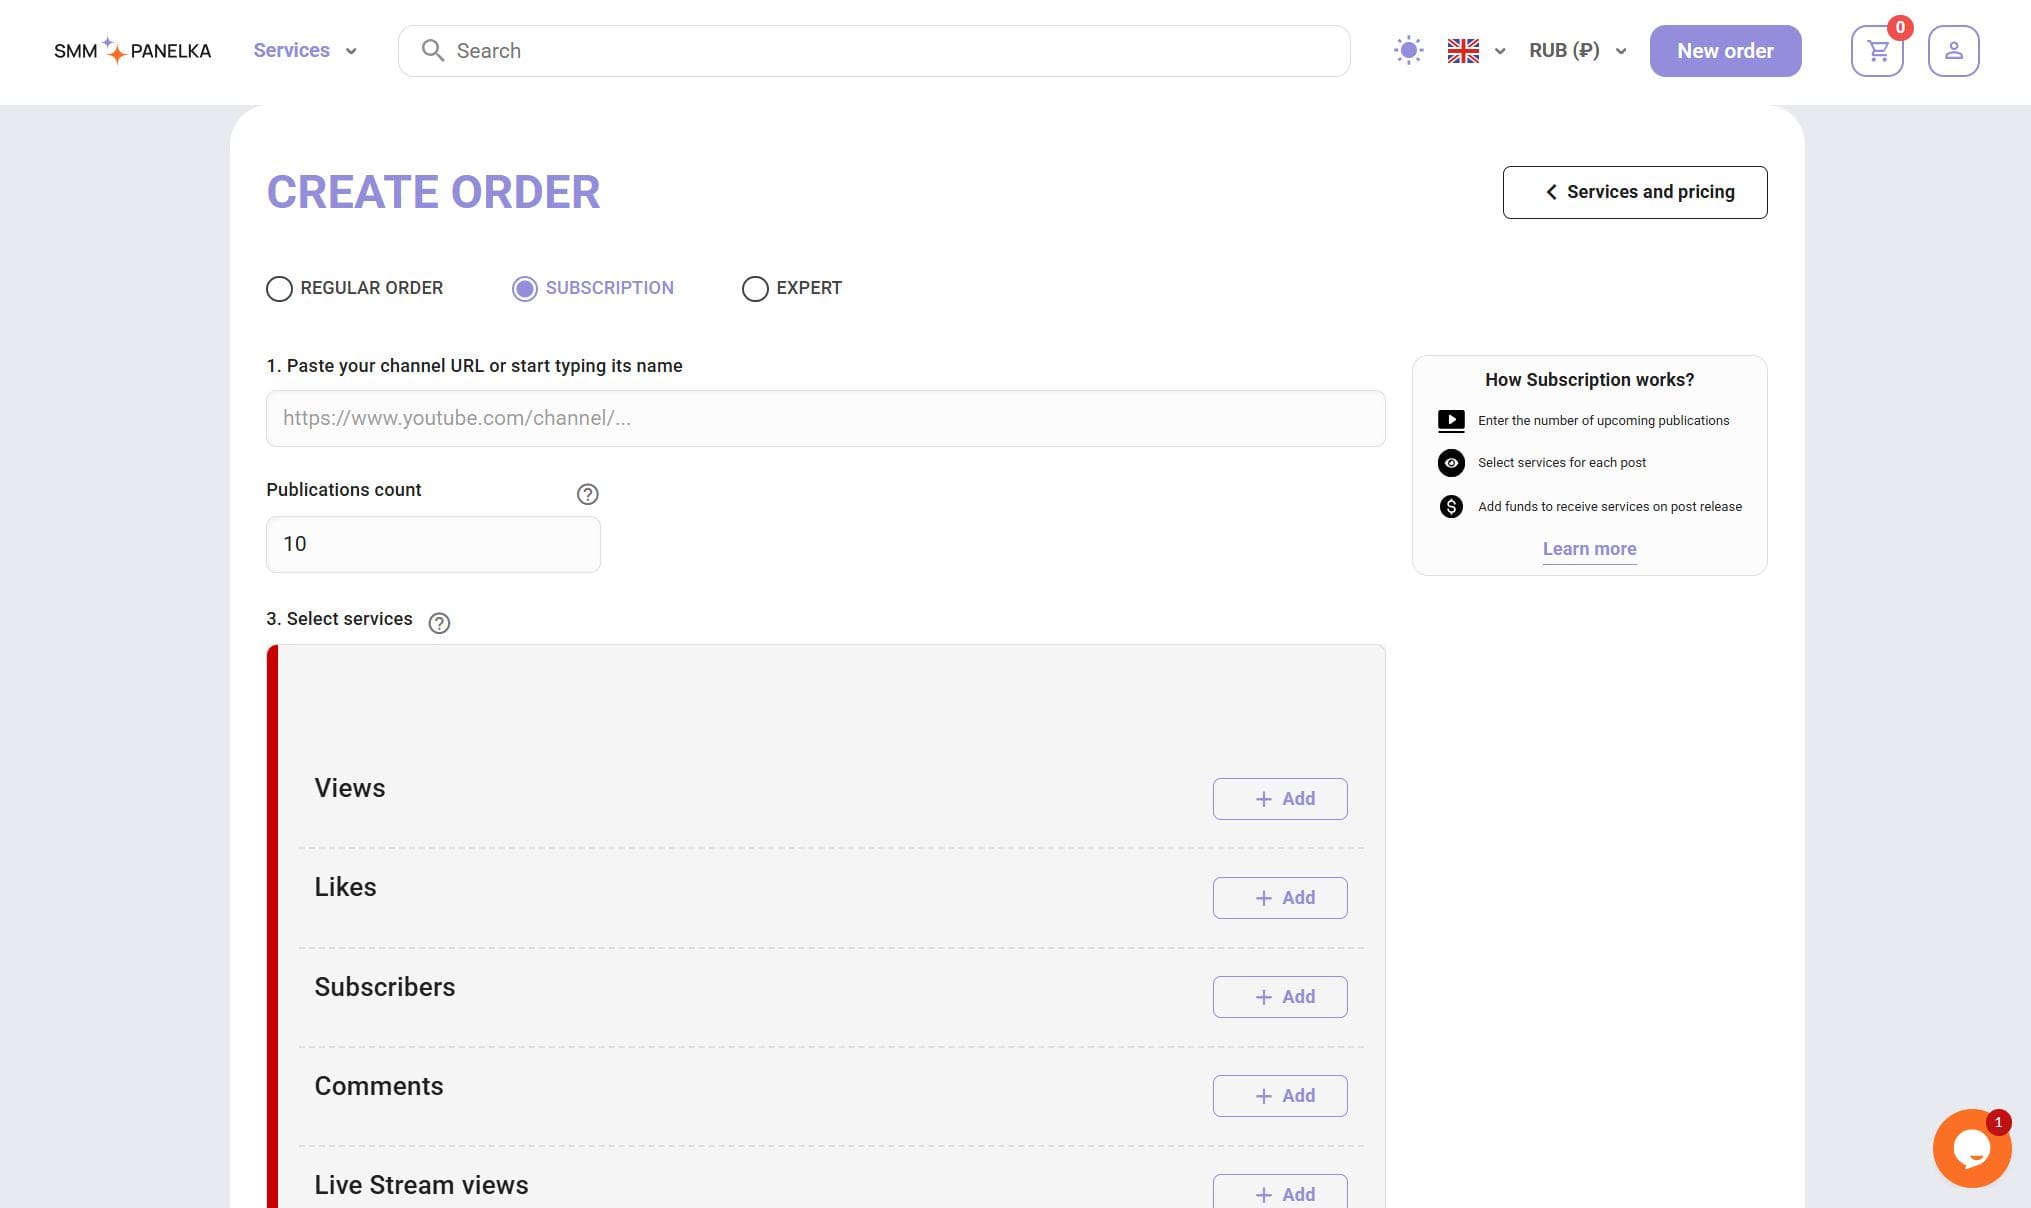Screen dimensions: 2031x1208
Task: Click help icon beside Select services
Action: [438, 623]
